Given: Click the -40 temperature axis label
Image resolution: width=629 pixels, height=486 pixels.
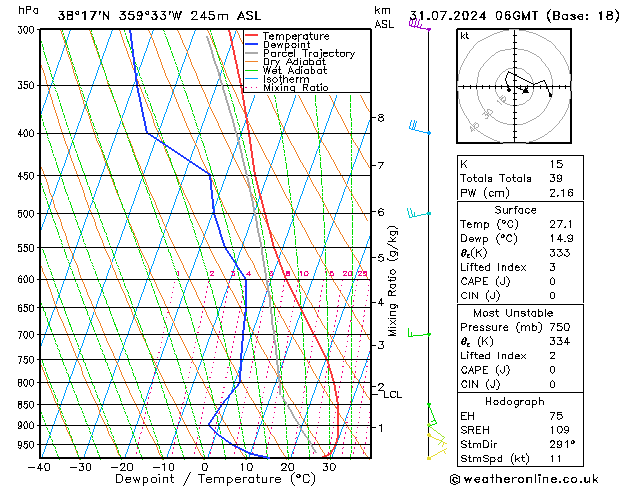Looking at the screenshot, I should click(x=39, y=467).
